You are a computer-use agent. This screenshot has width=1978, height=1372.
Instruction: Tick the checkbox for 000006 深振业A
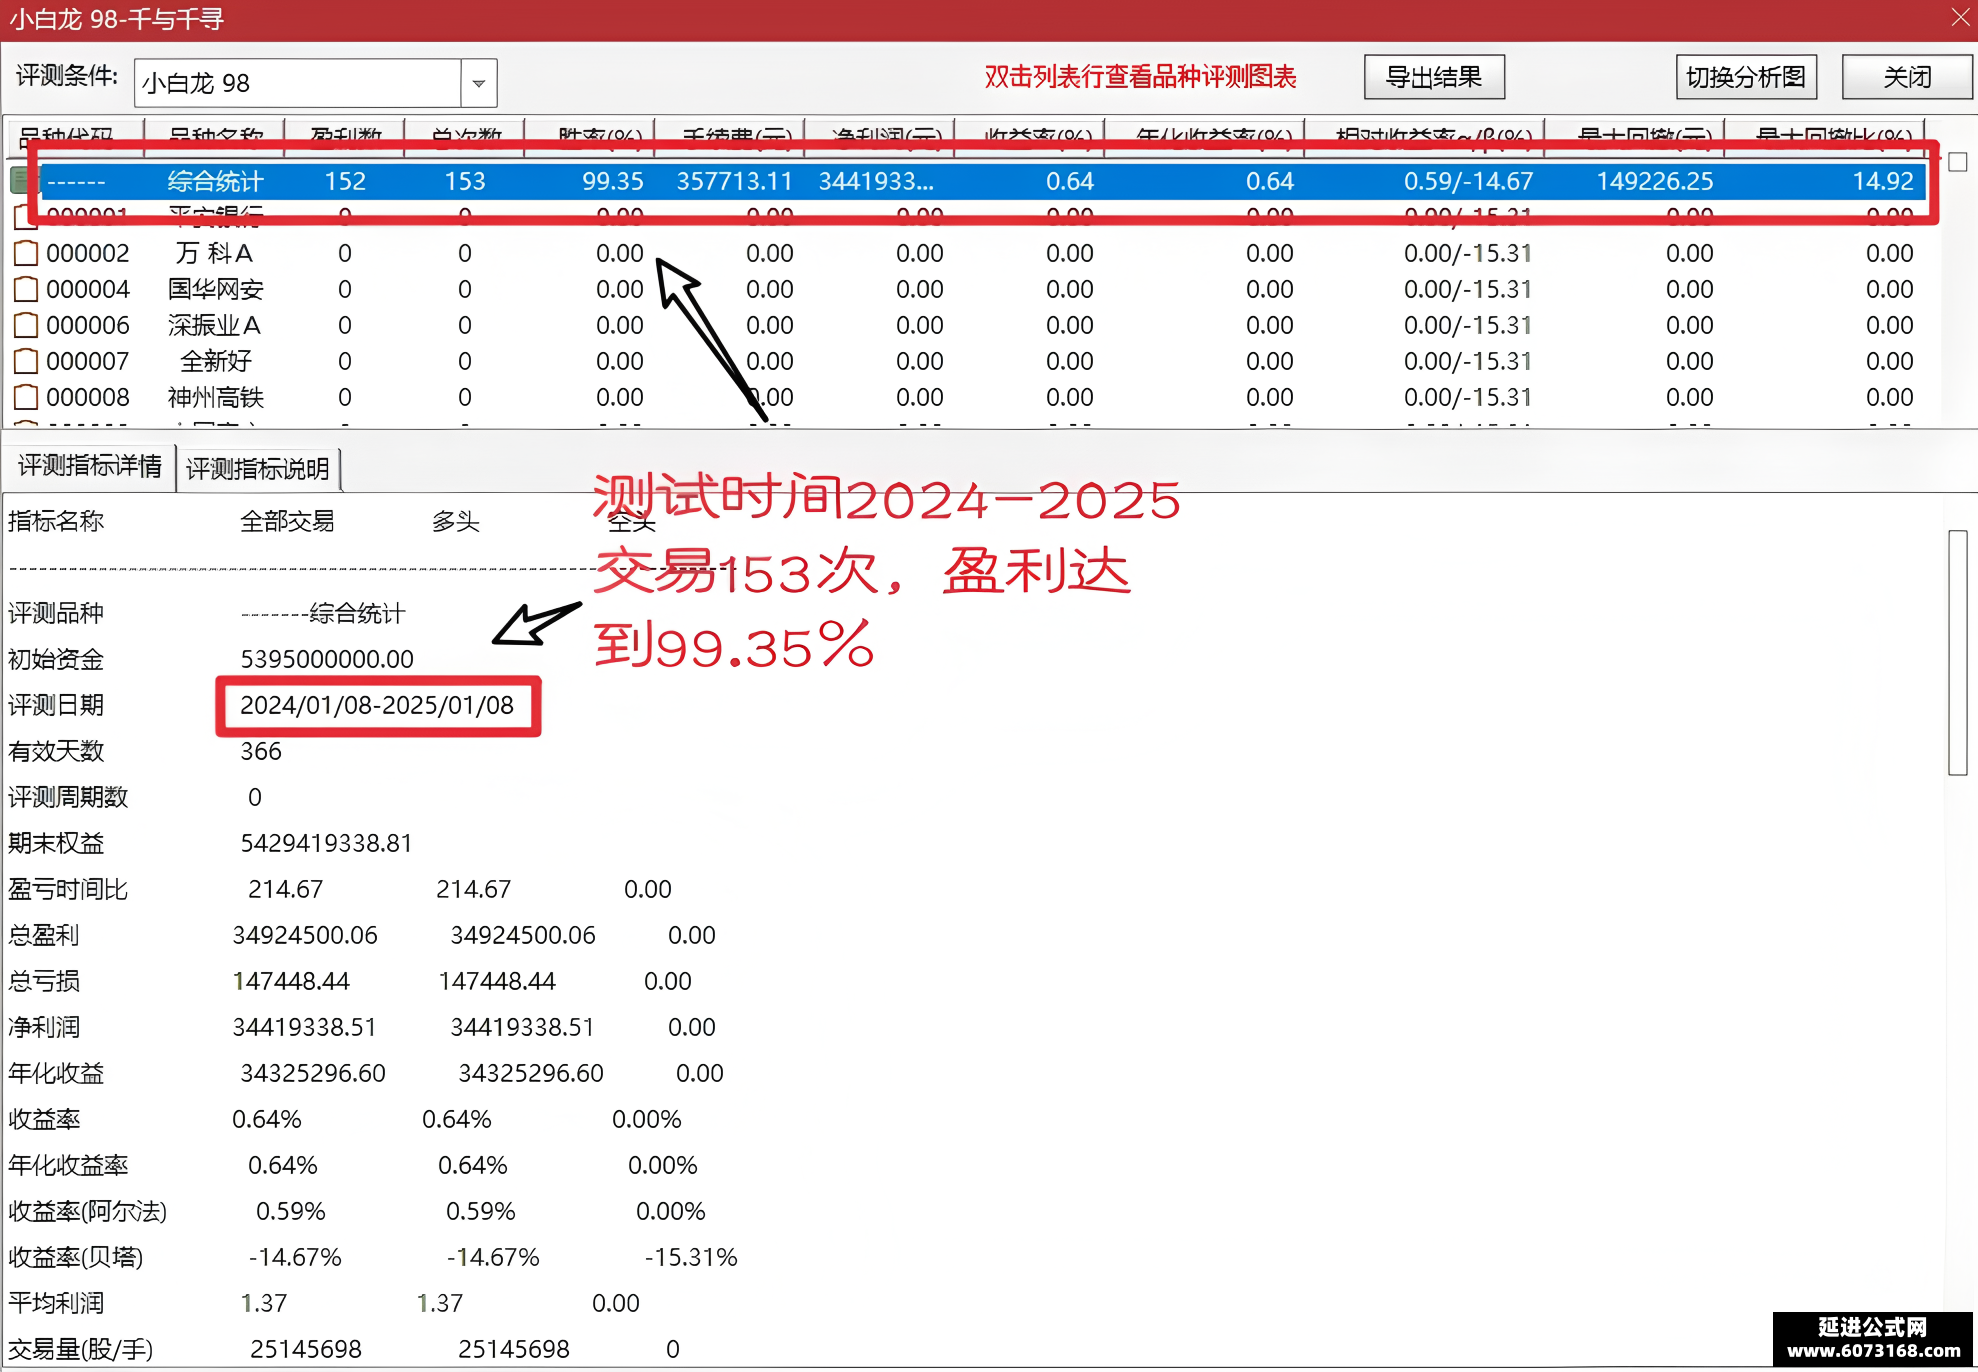(x=26, y=325)
